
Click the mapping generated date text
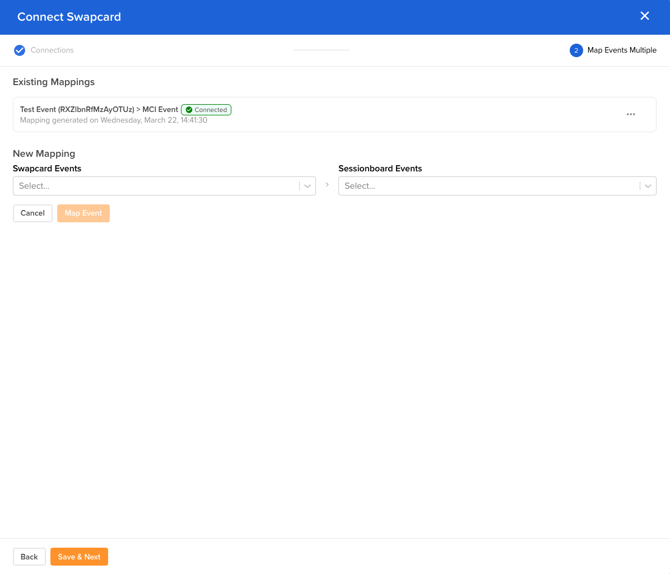(x=114, y=121)
